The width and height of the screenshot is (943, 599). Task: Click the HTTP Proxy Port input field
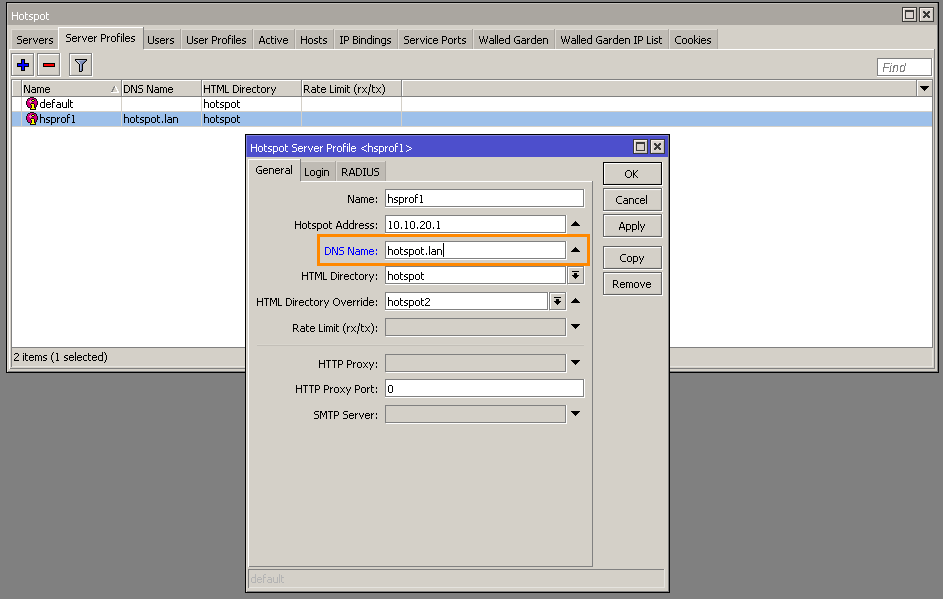tap(484, 389)
